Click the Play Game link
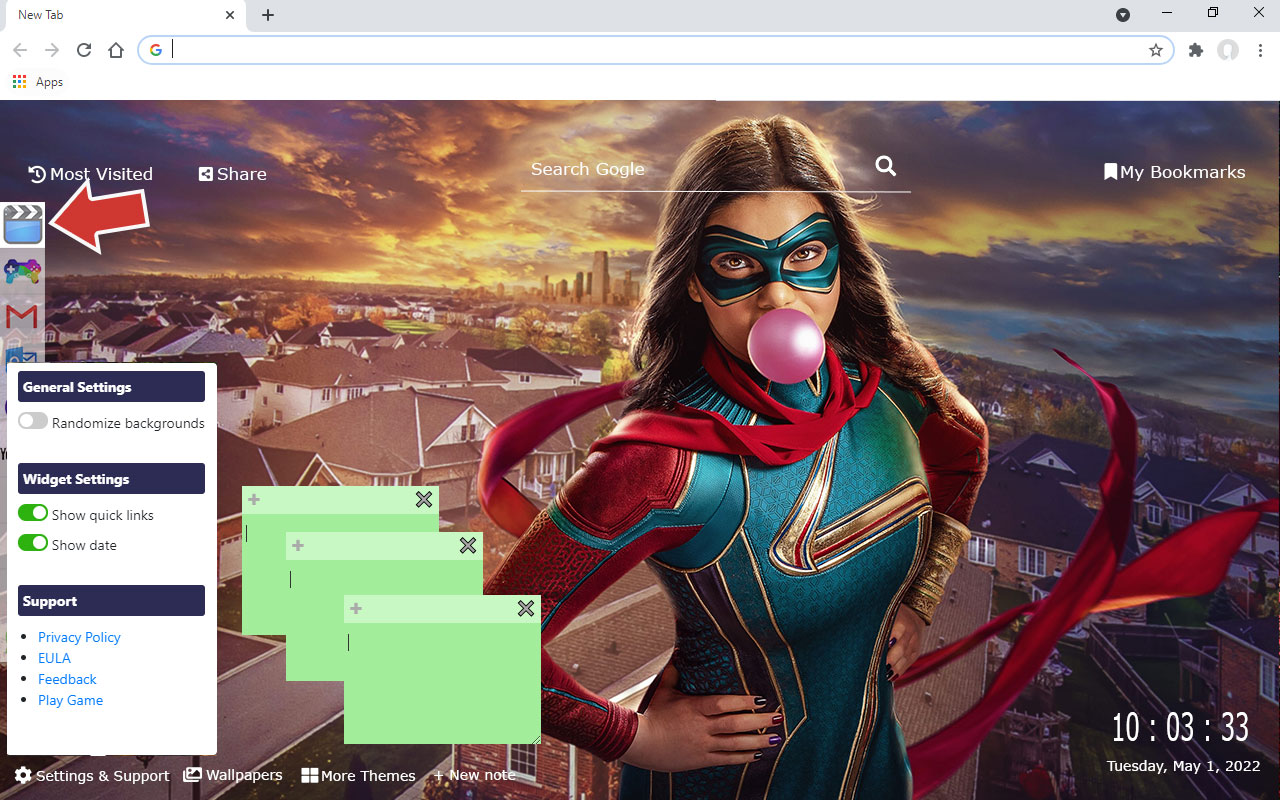Image resolution: width=1280 pixels, height=800 pixels. tap(70, 700)
